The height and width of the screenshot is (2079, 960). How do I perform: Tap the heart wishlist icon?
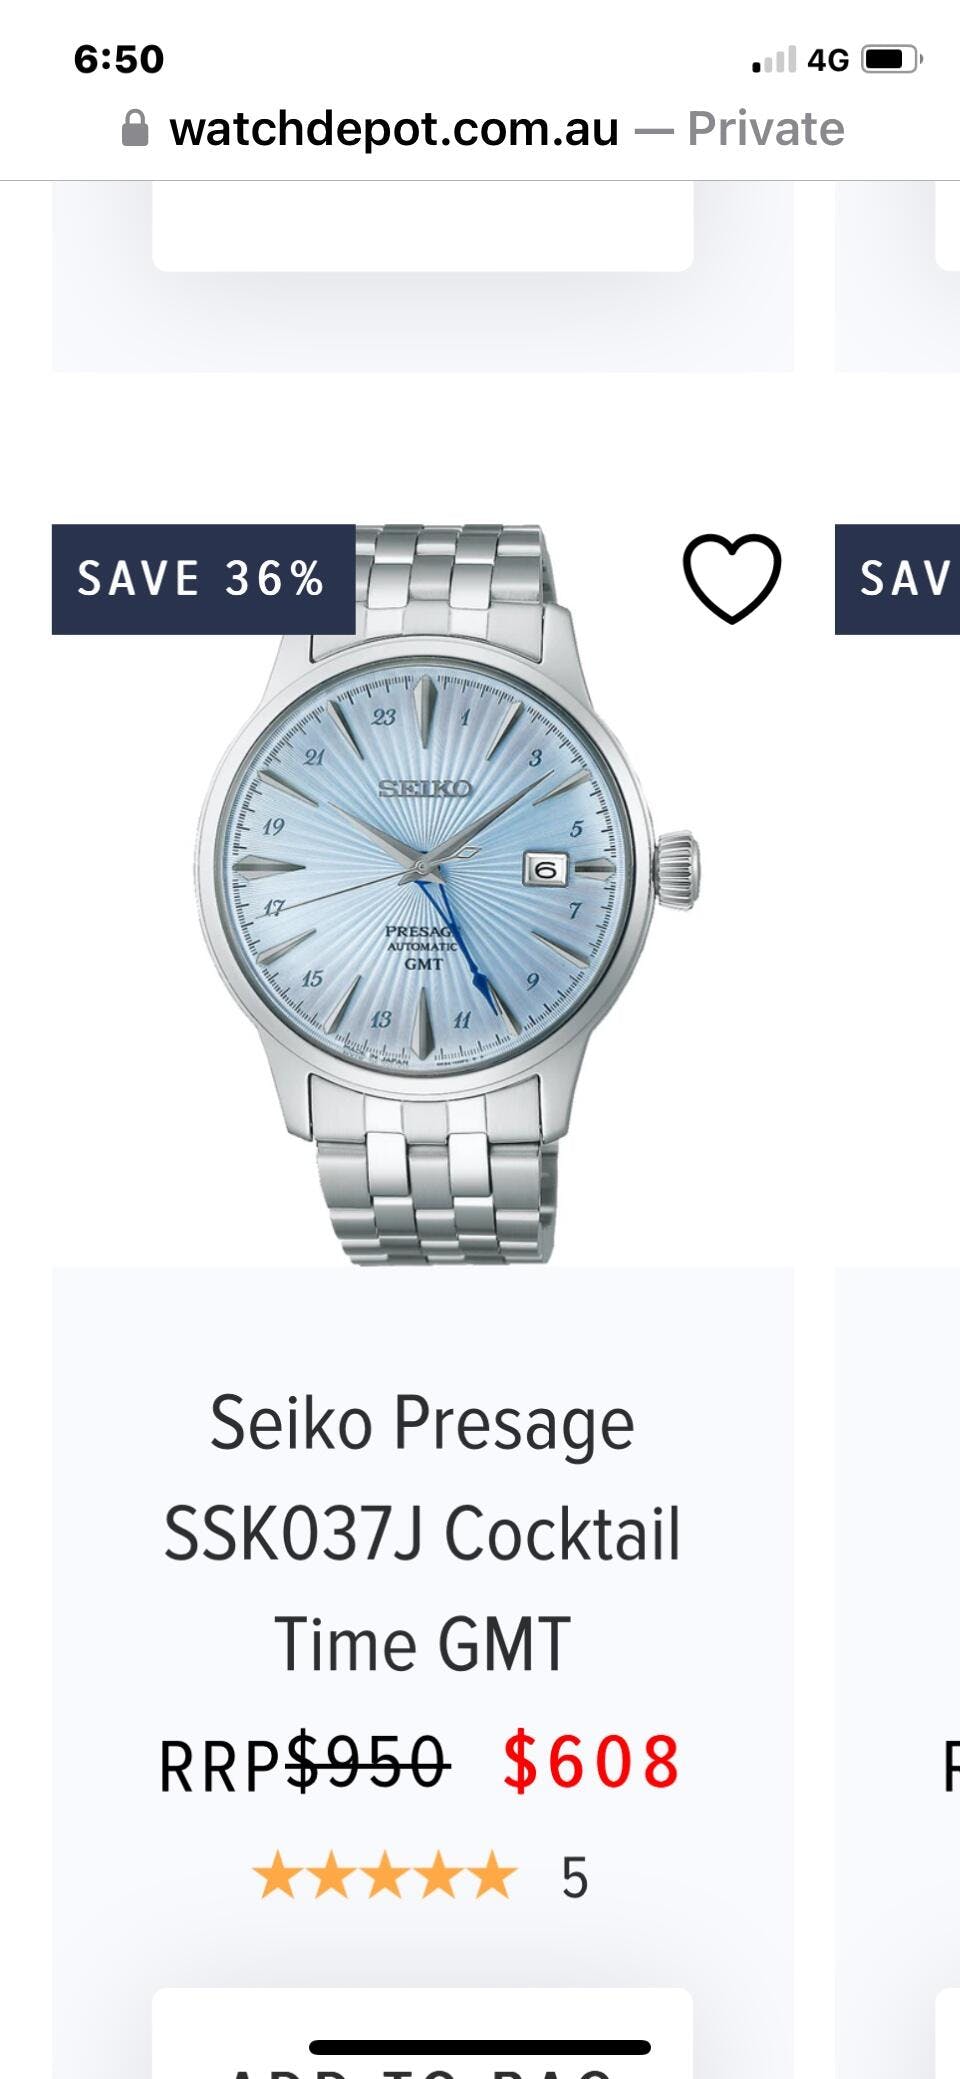(x=732, y=578)
